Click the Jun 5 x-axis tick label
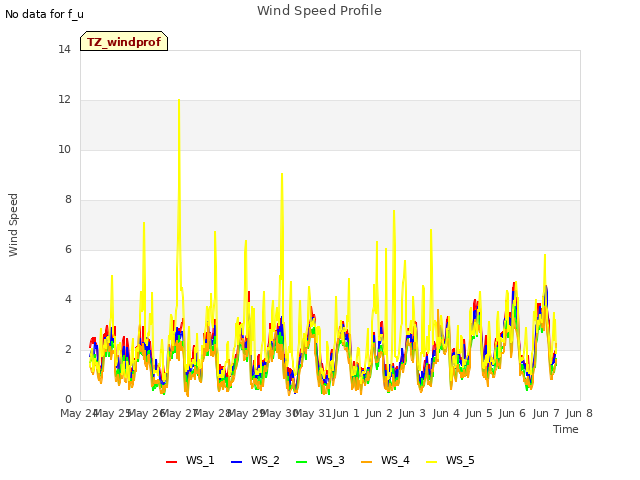The width and height of the screenshot is (640, 480). click(x=479, y=413)
